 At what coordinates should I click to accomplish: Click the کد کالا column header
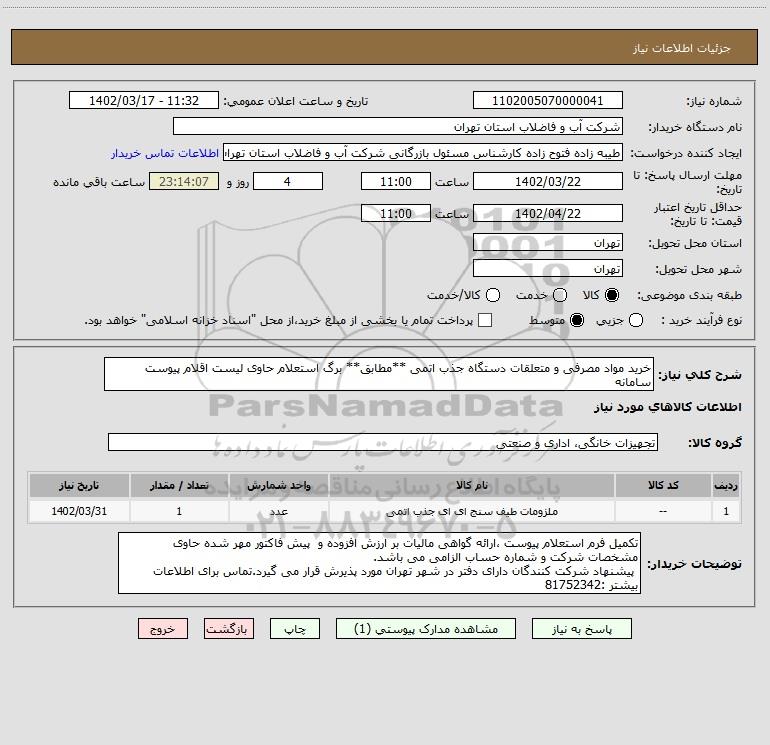click(x=663, y=485)
